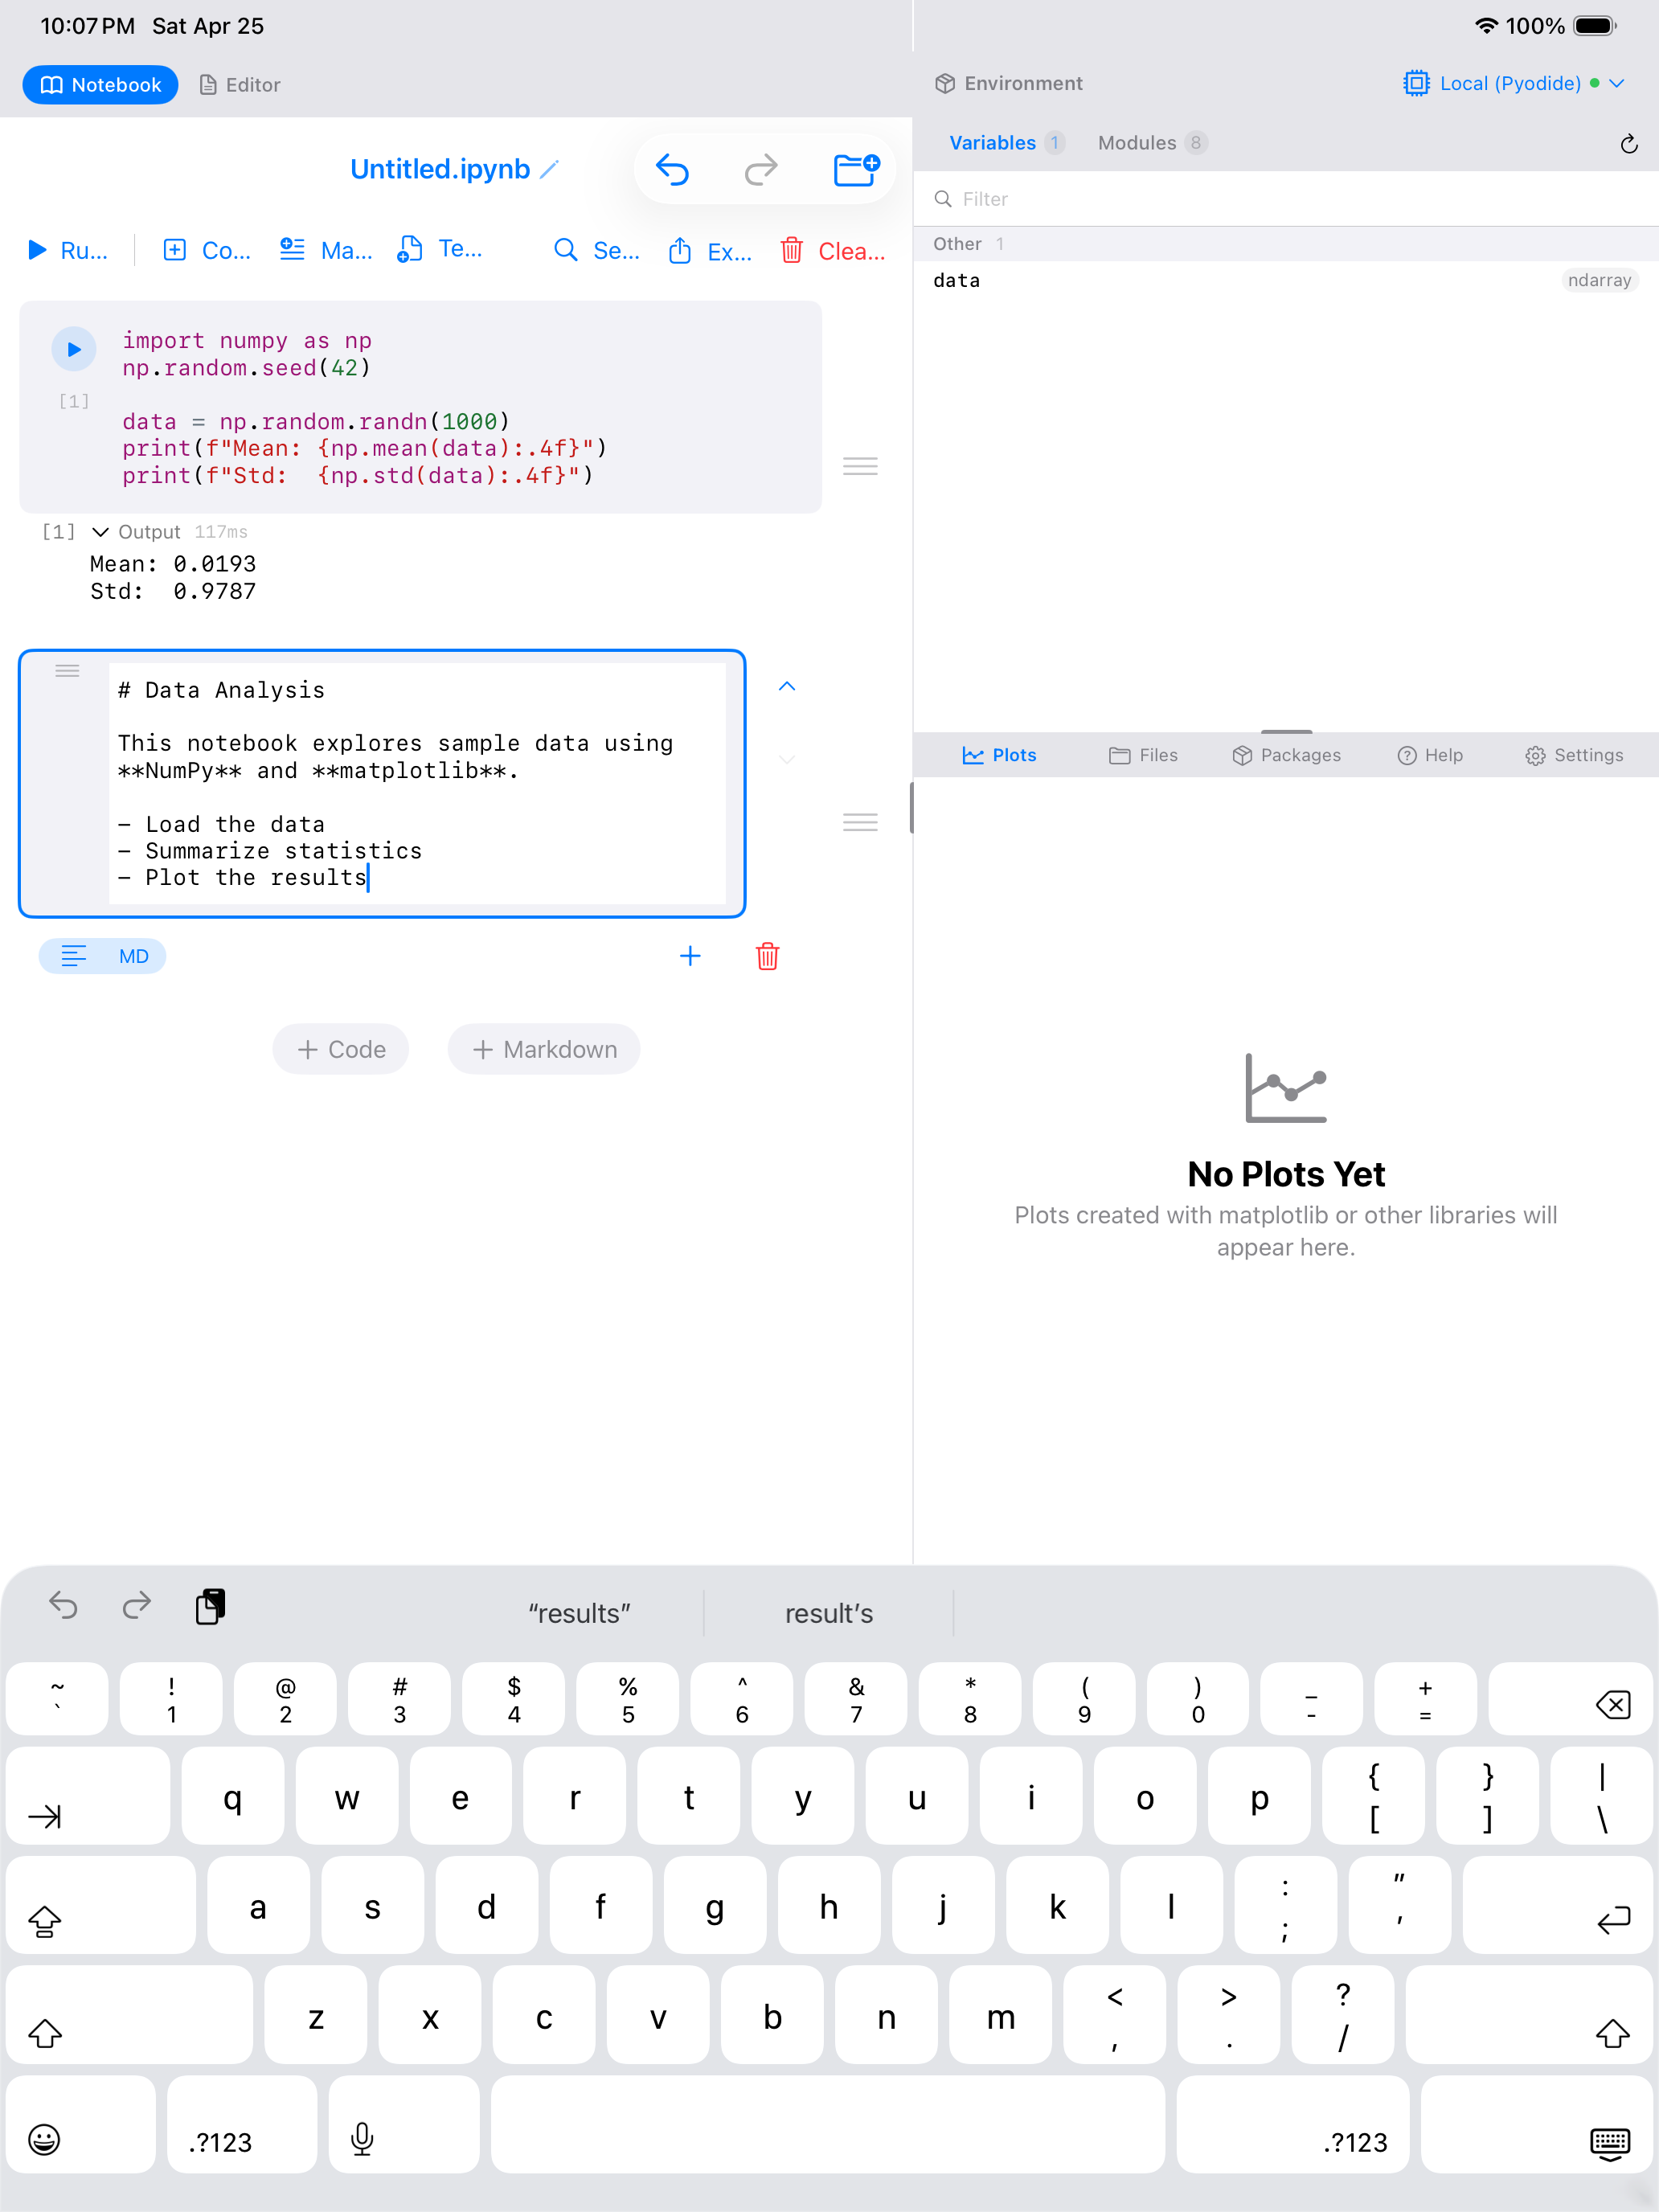Open the Ex... export toolbar button
Viewport: 1659px width, 2212px height.
pyautogui.click(x=710, y=250)
